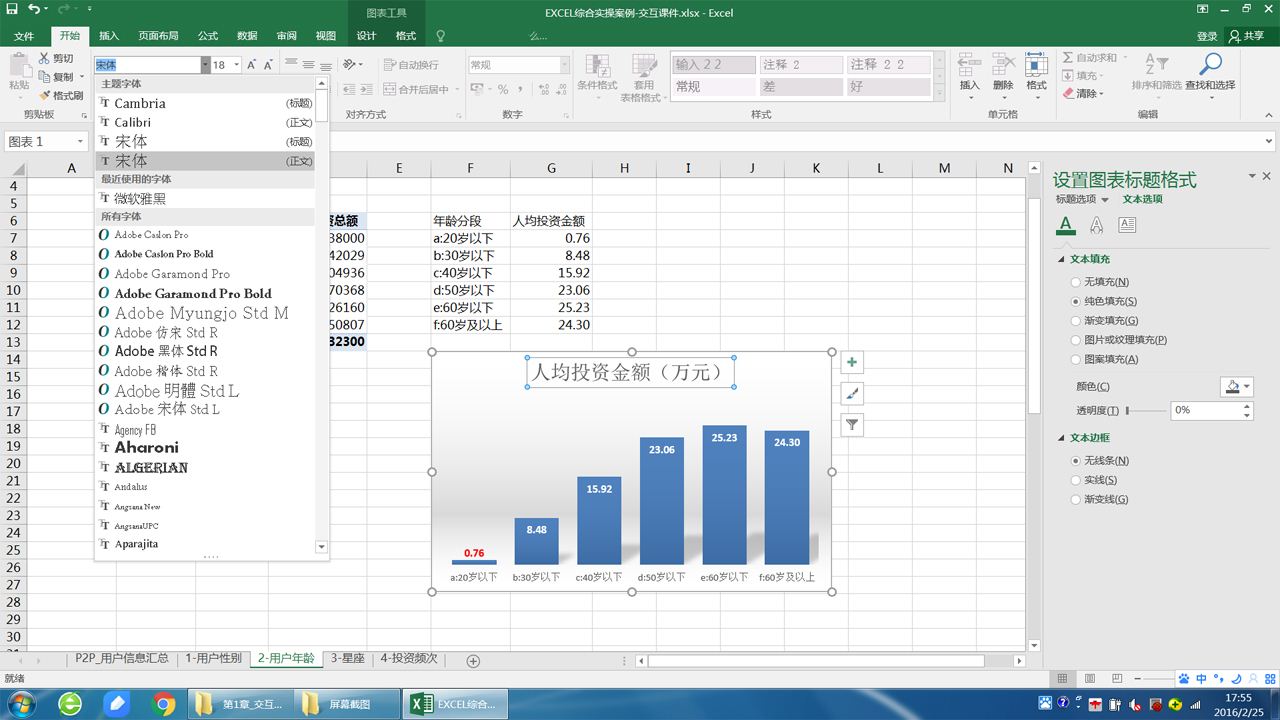Viewport: 1280px width, 720px height.
Task: Click the Chart Filters funnel button
Action: tap(852, 425)
